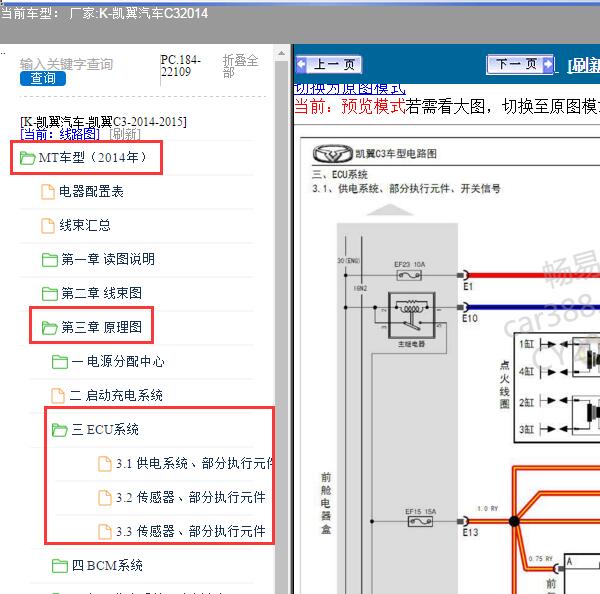Open 3.3 传感器、部分执行元件 page

coord(191,531)
